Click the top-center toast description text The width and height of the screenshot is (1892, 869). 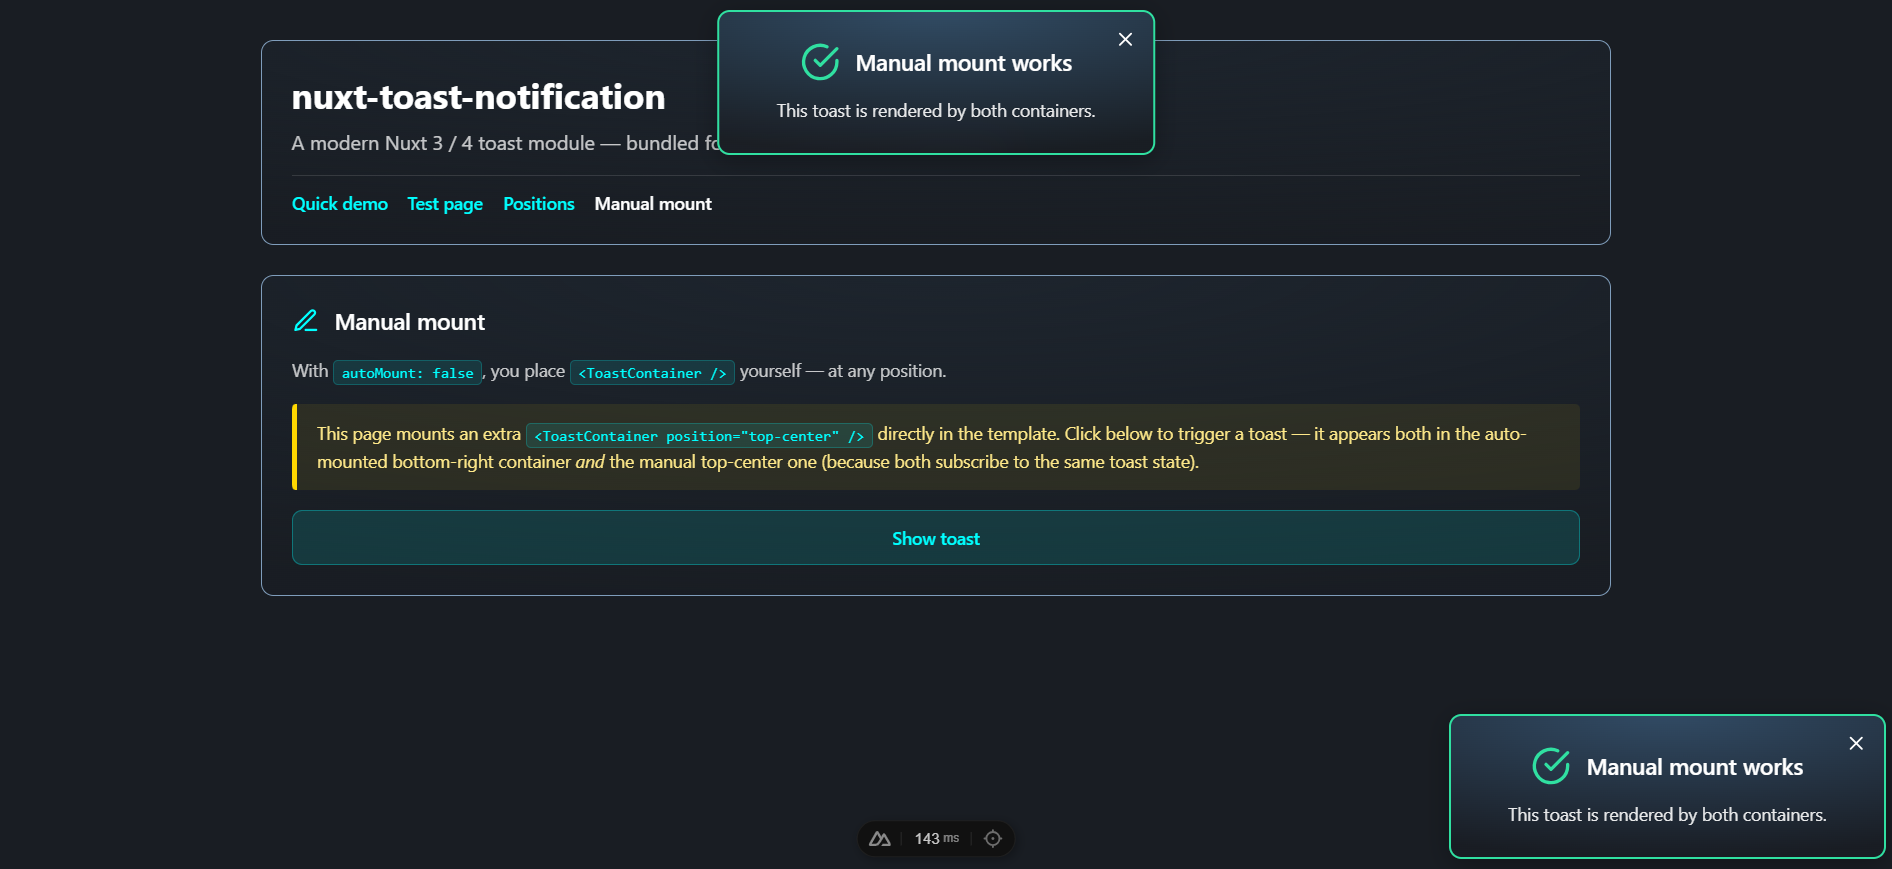[x=936, y=111]
